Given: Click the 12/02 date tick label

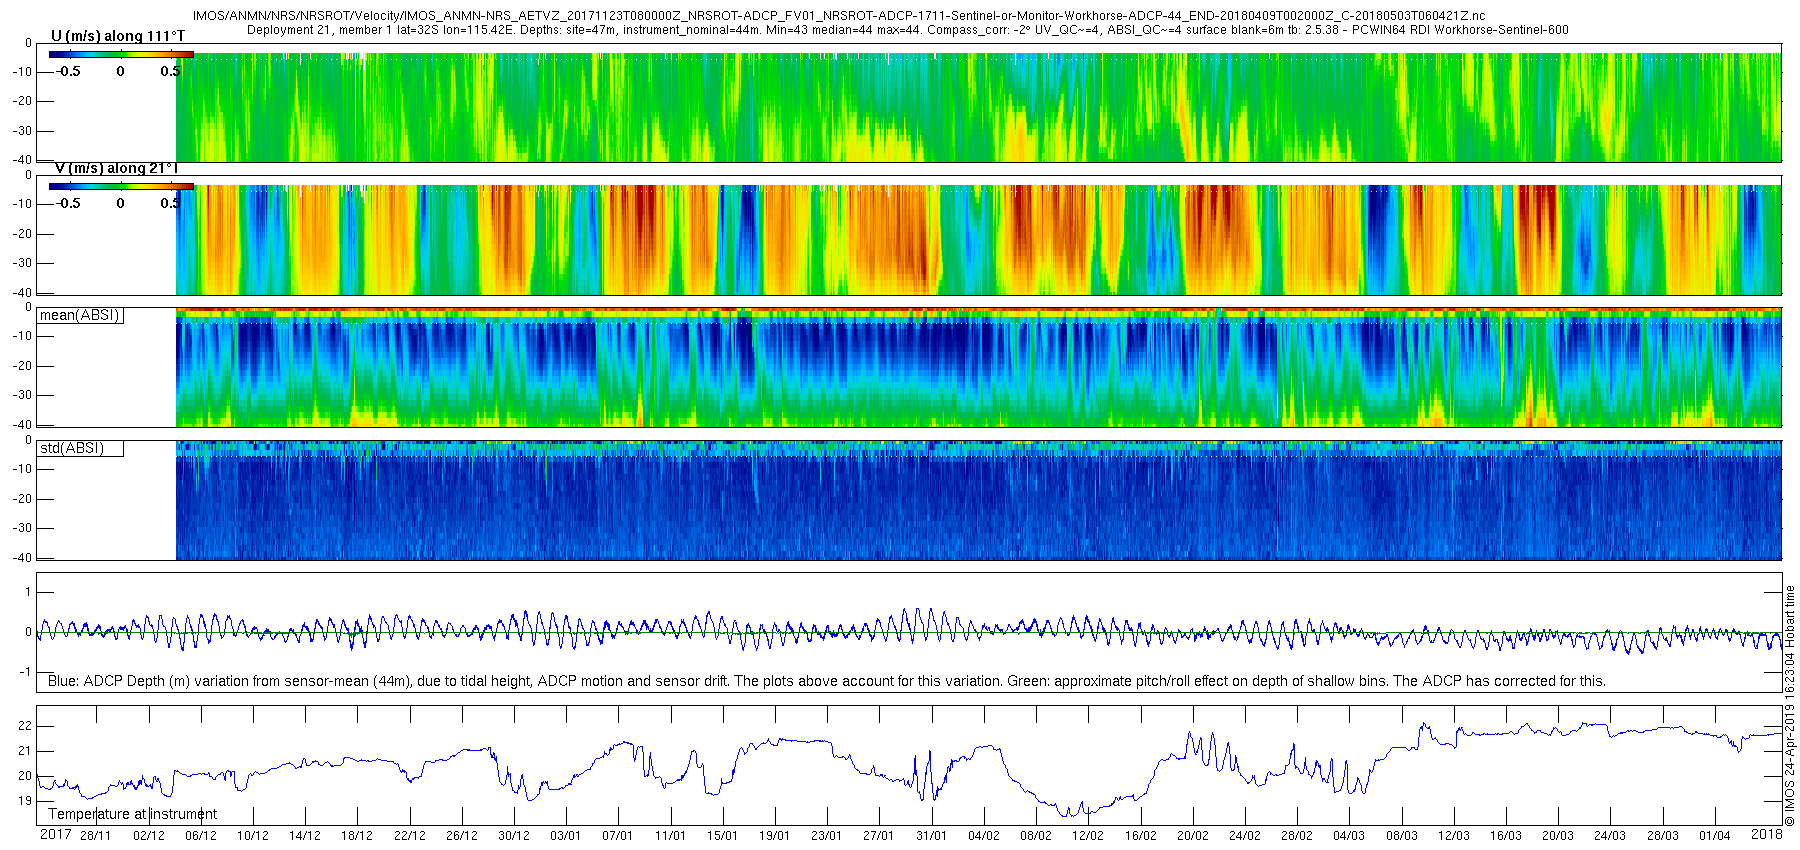Looking at the screenshot, I should [x=1088, y=836].
